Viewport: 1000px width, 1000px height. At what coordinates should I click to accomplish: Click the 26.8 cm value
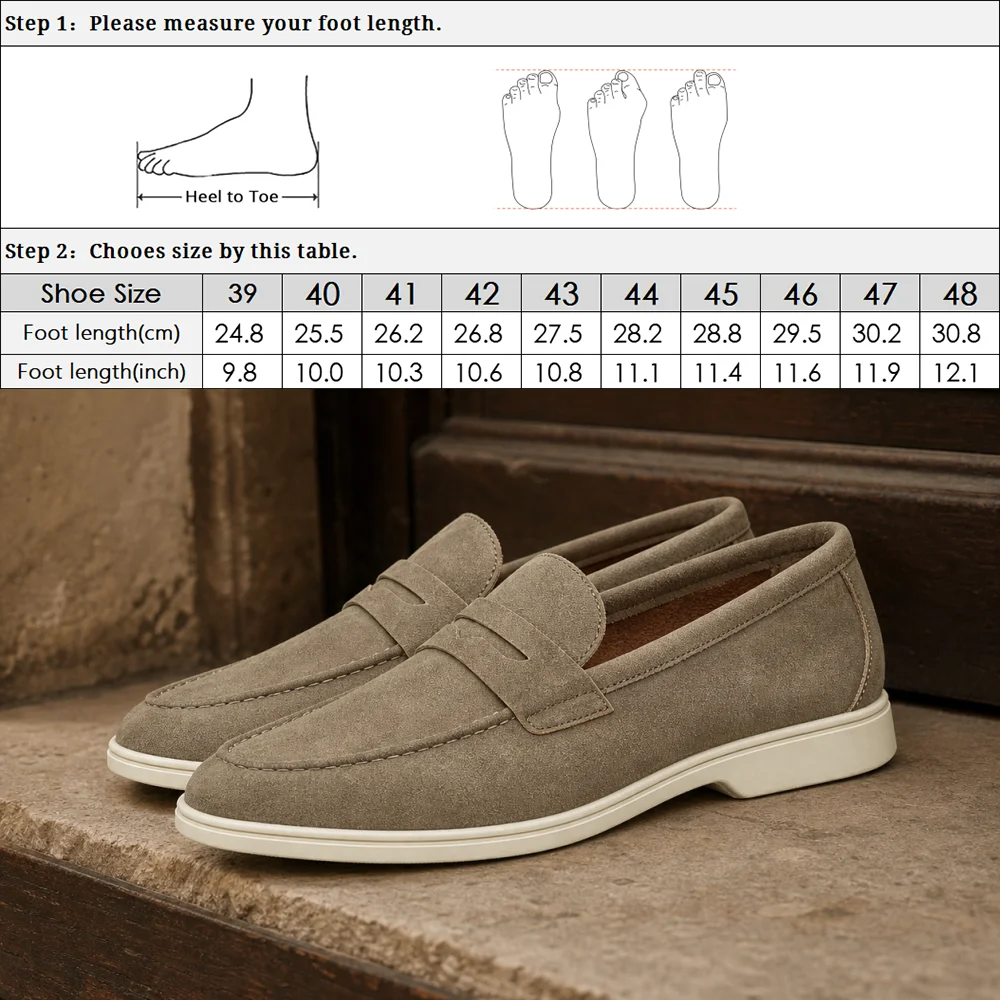tap(478, 334)
